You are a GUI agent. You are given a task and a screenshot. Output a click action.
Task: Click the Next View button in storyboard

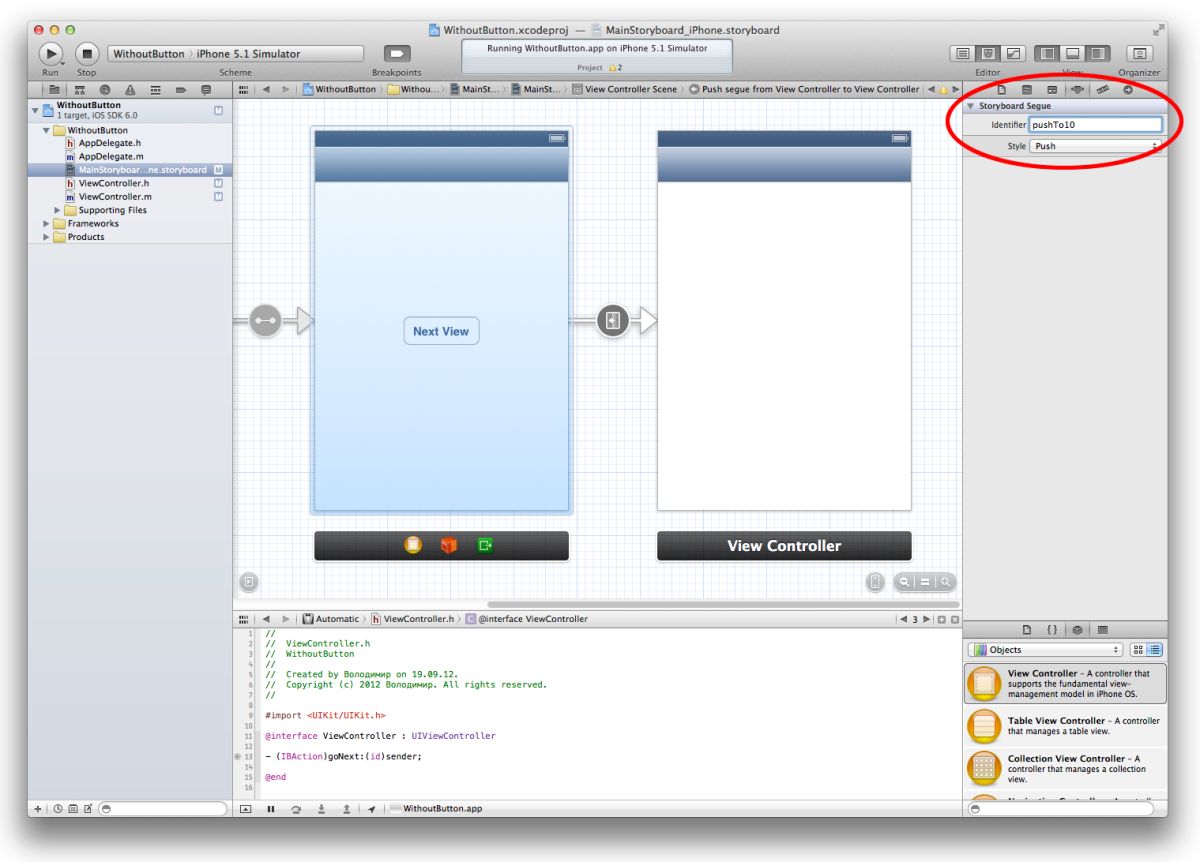(x=441, y=331)
